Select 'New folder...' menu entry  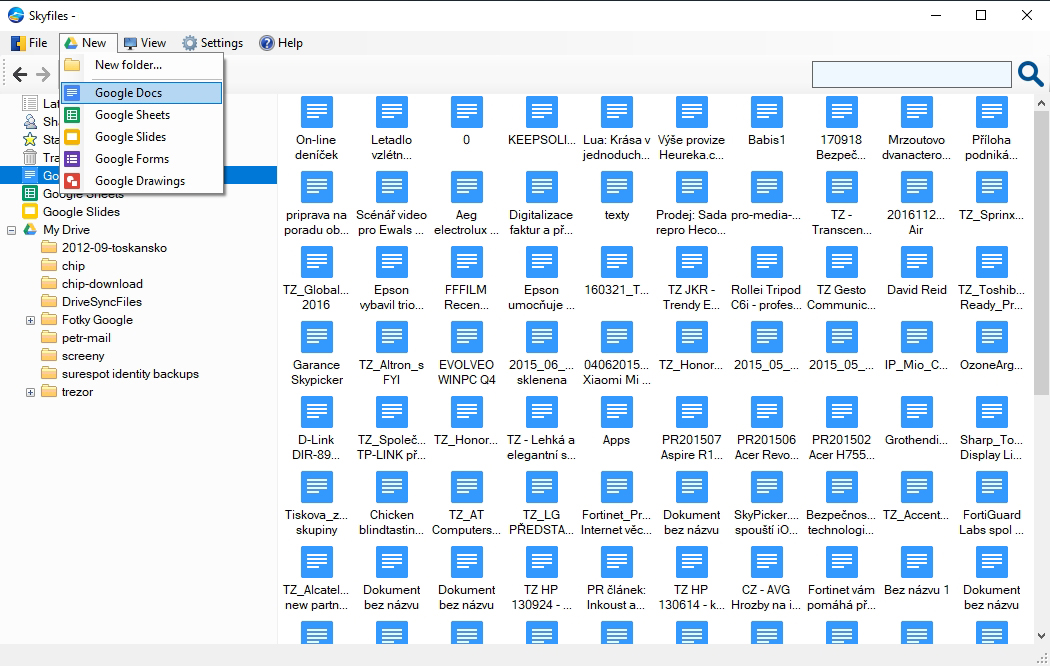[x=128, y=65]
